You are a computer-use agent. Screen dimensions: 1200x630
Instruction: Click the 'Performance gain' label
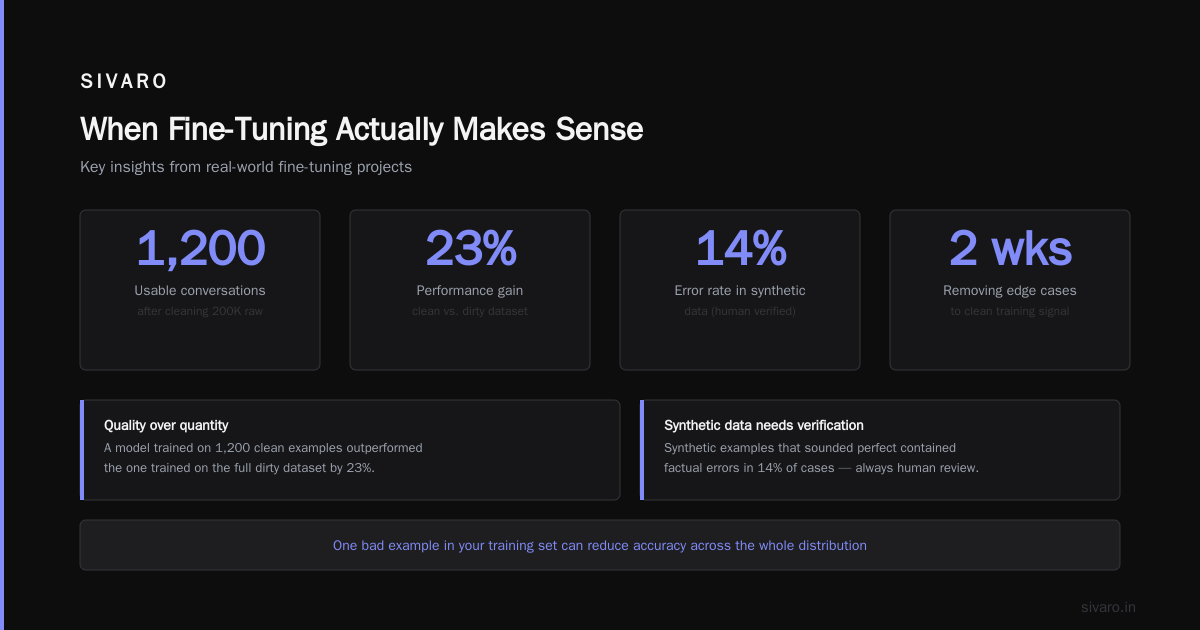pyautogui.click(x=470, y=291)
